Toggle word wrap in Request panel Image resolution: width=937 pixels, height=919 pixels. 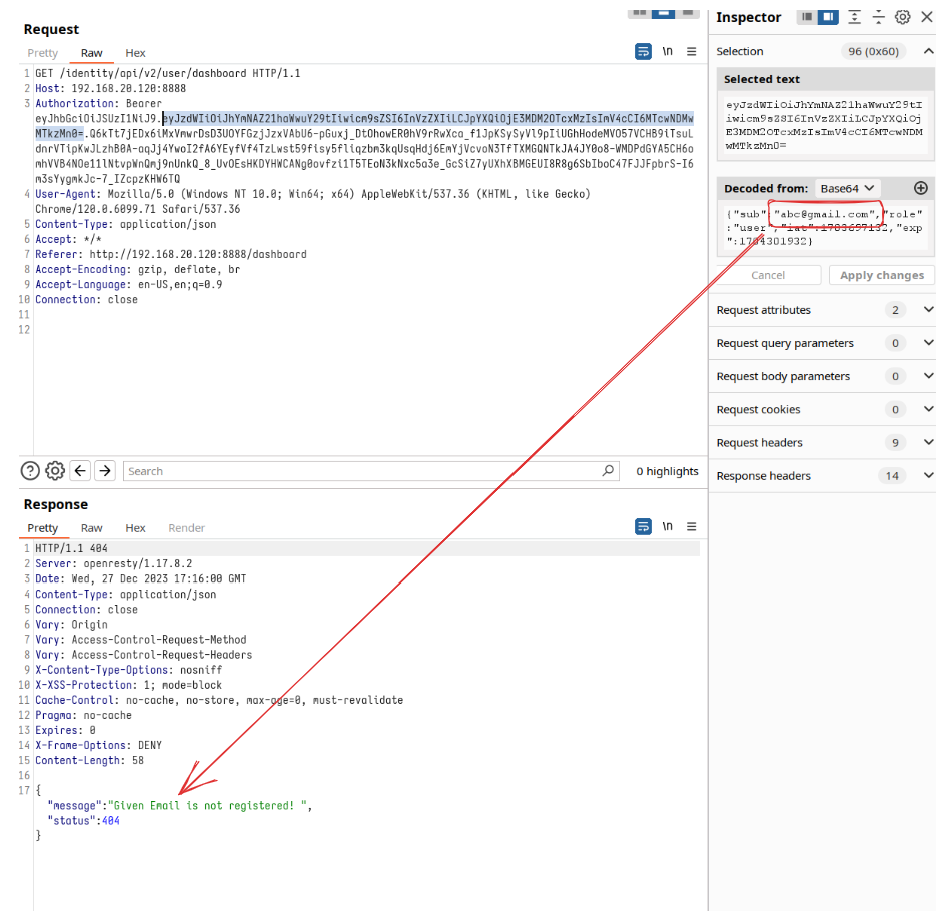coord(644,52)
